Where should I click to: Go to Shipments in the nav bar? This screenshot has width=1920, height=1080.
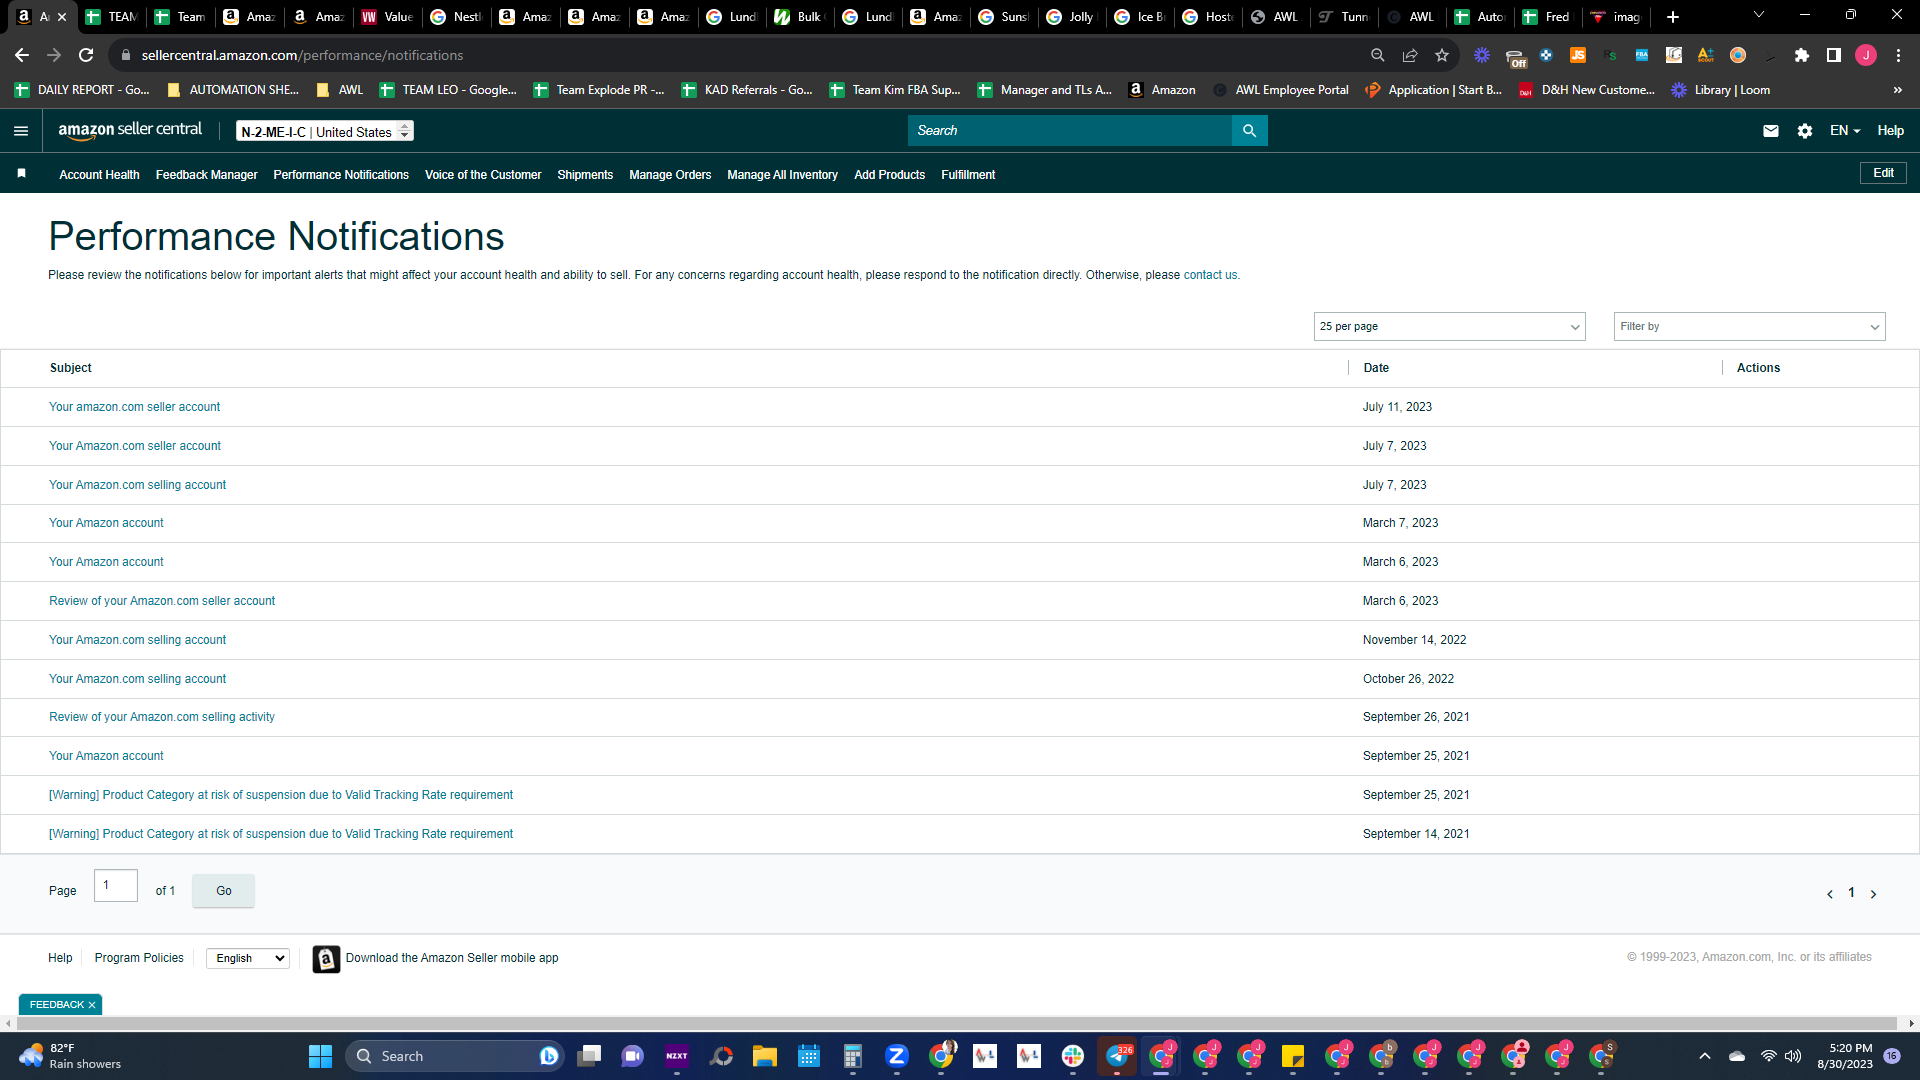coord(585,175)
